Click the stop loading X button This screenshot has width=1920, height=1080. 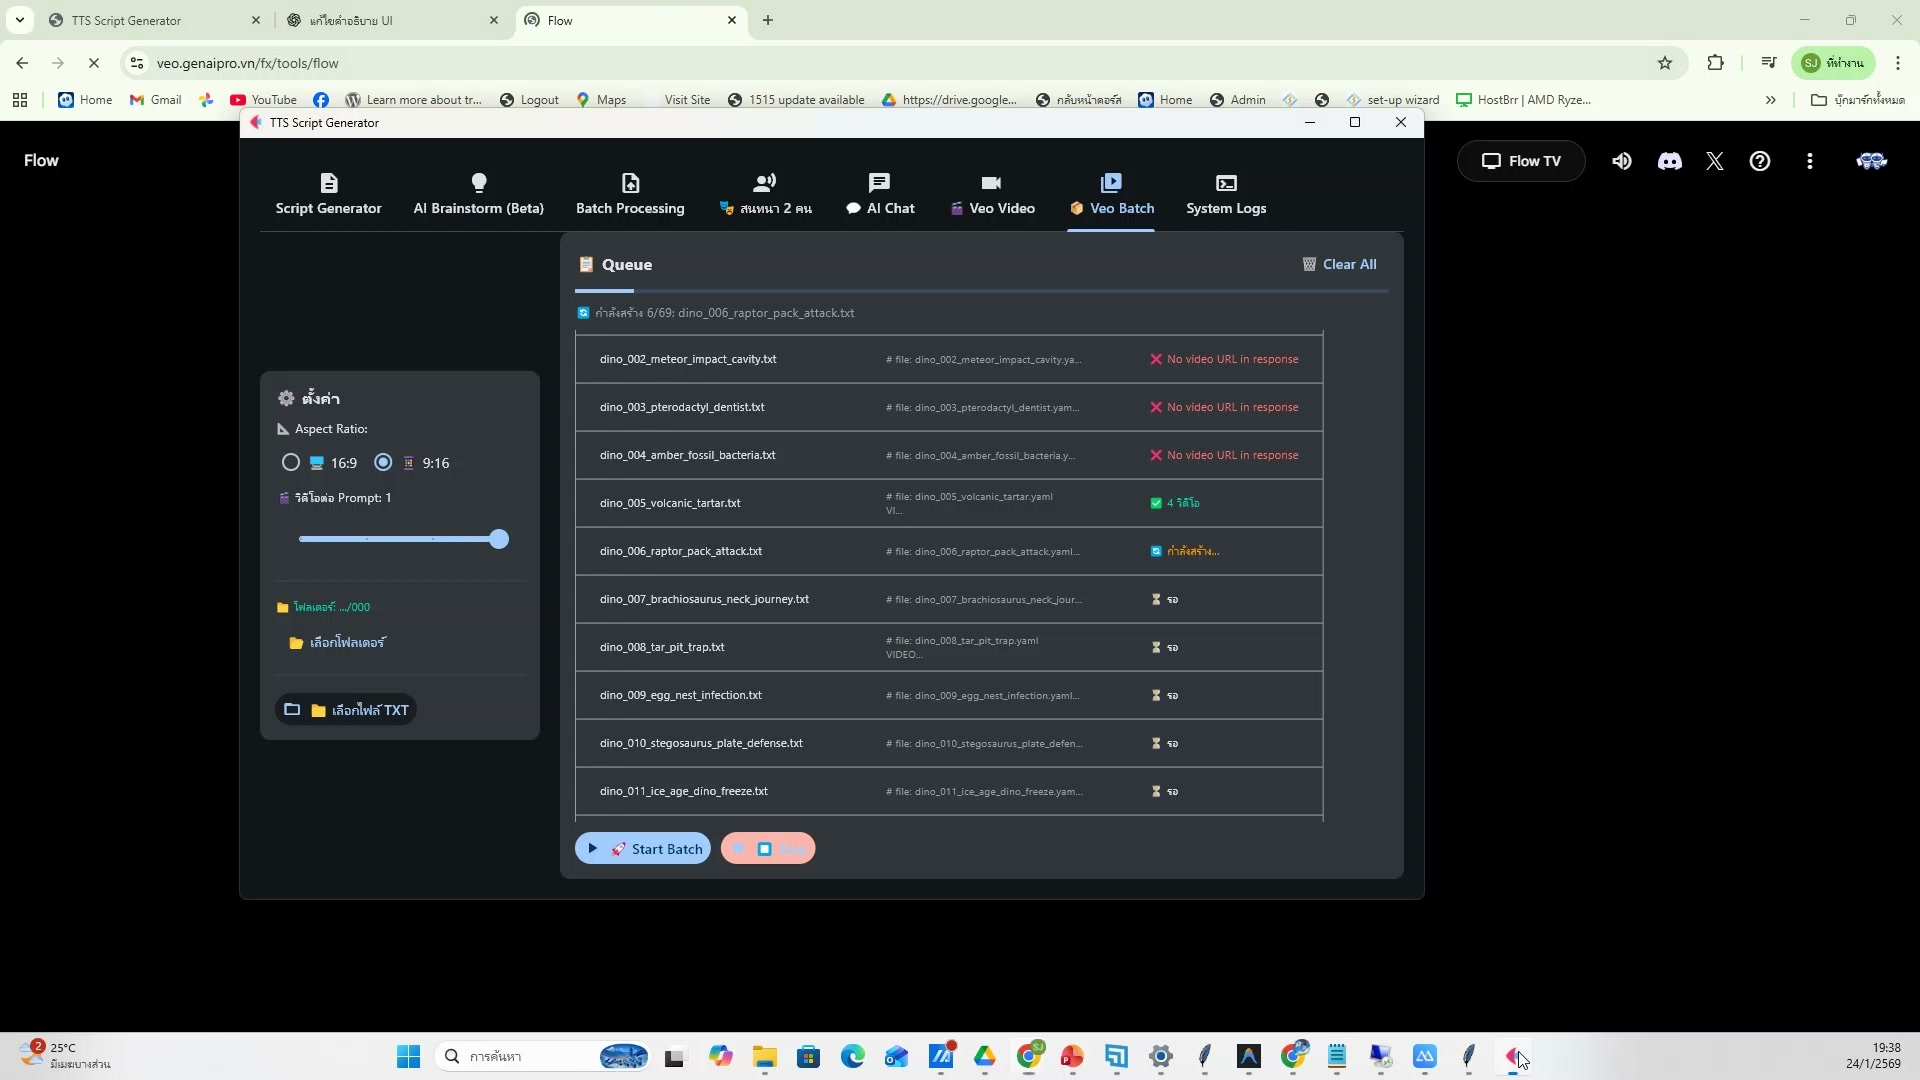point(94,63)
